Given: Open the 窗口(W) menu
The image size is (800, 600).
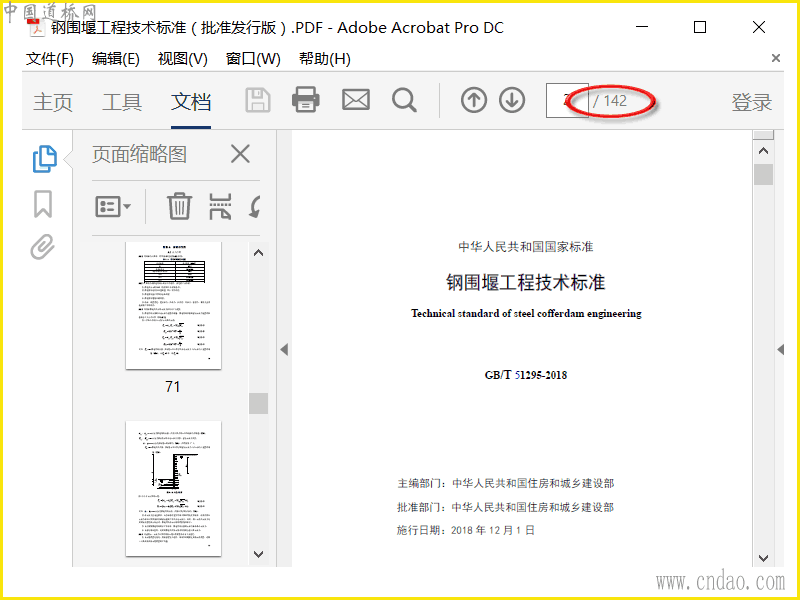Looking at the screenshot, I should pyautogui.click(x=253, y=59).
